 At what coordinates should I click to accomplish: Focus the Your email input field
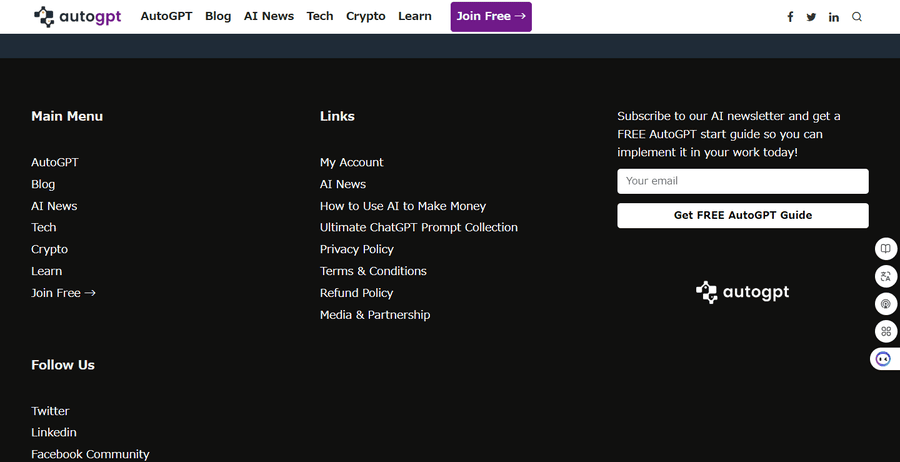click(x=743, y=181)
